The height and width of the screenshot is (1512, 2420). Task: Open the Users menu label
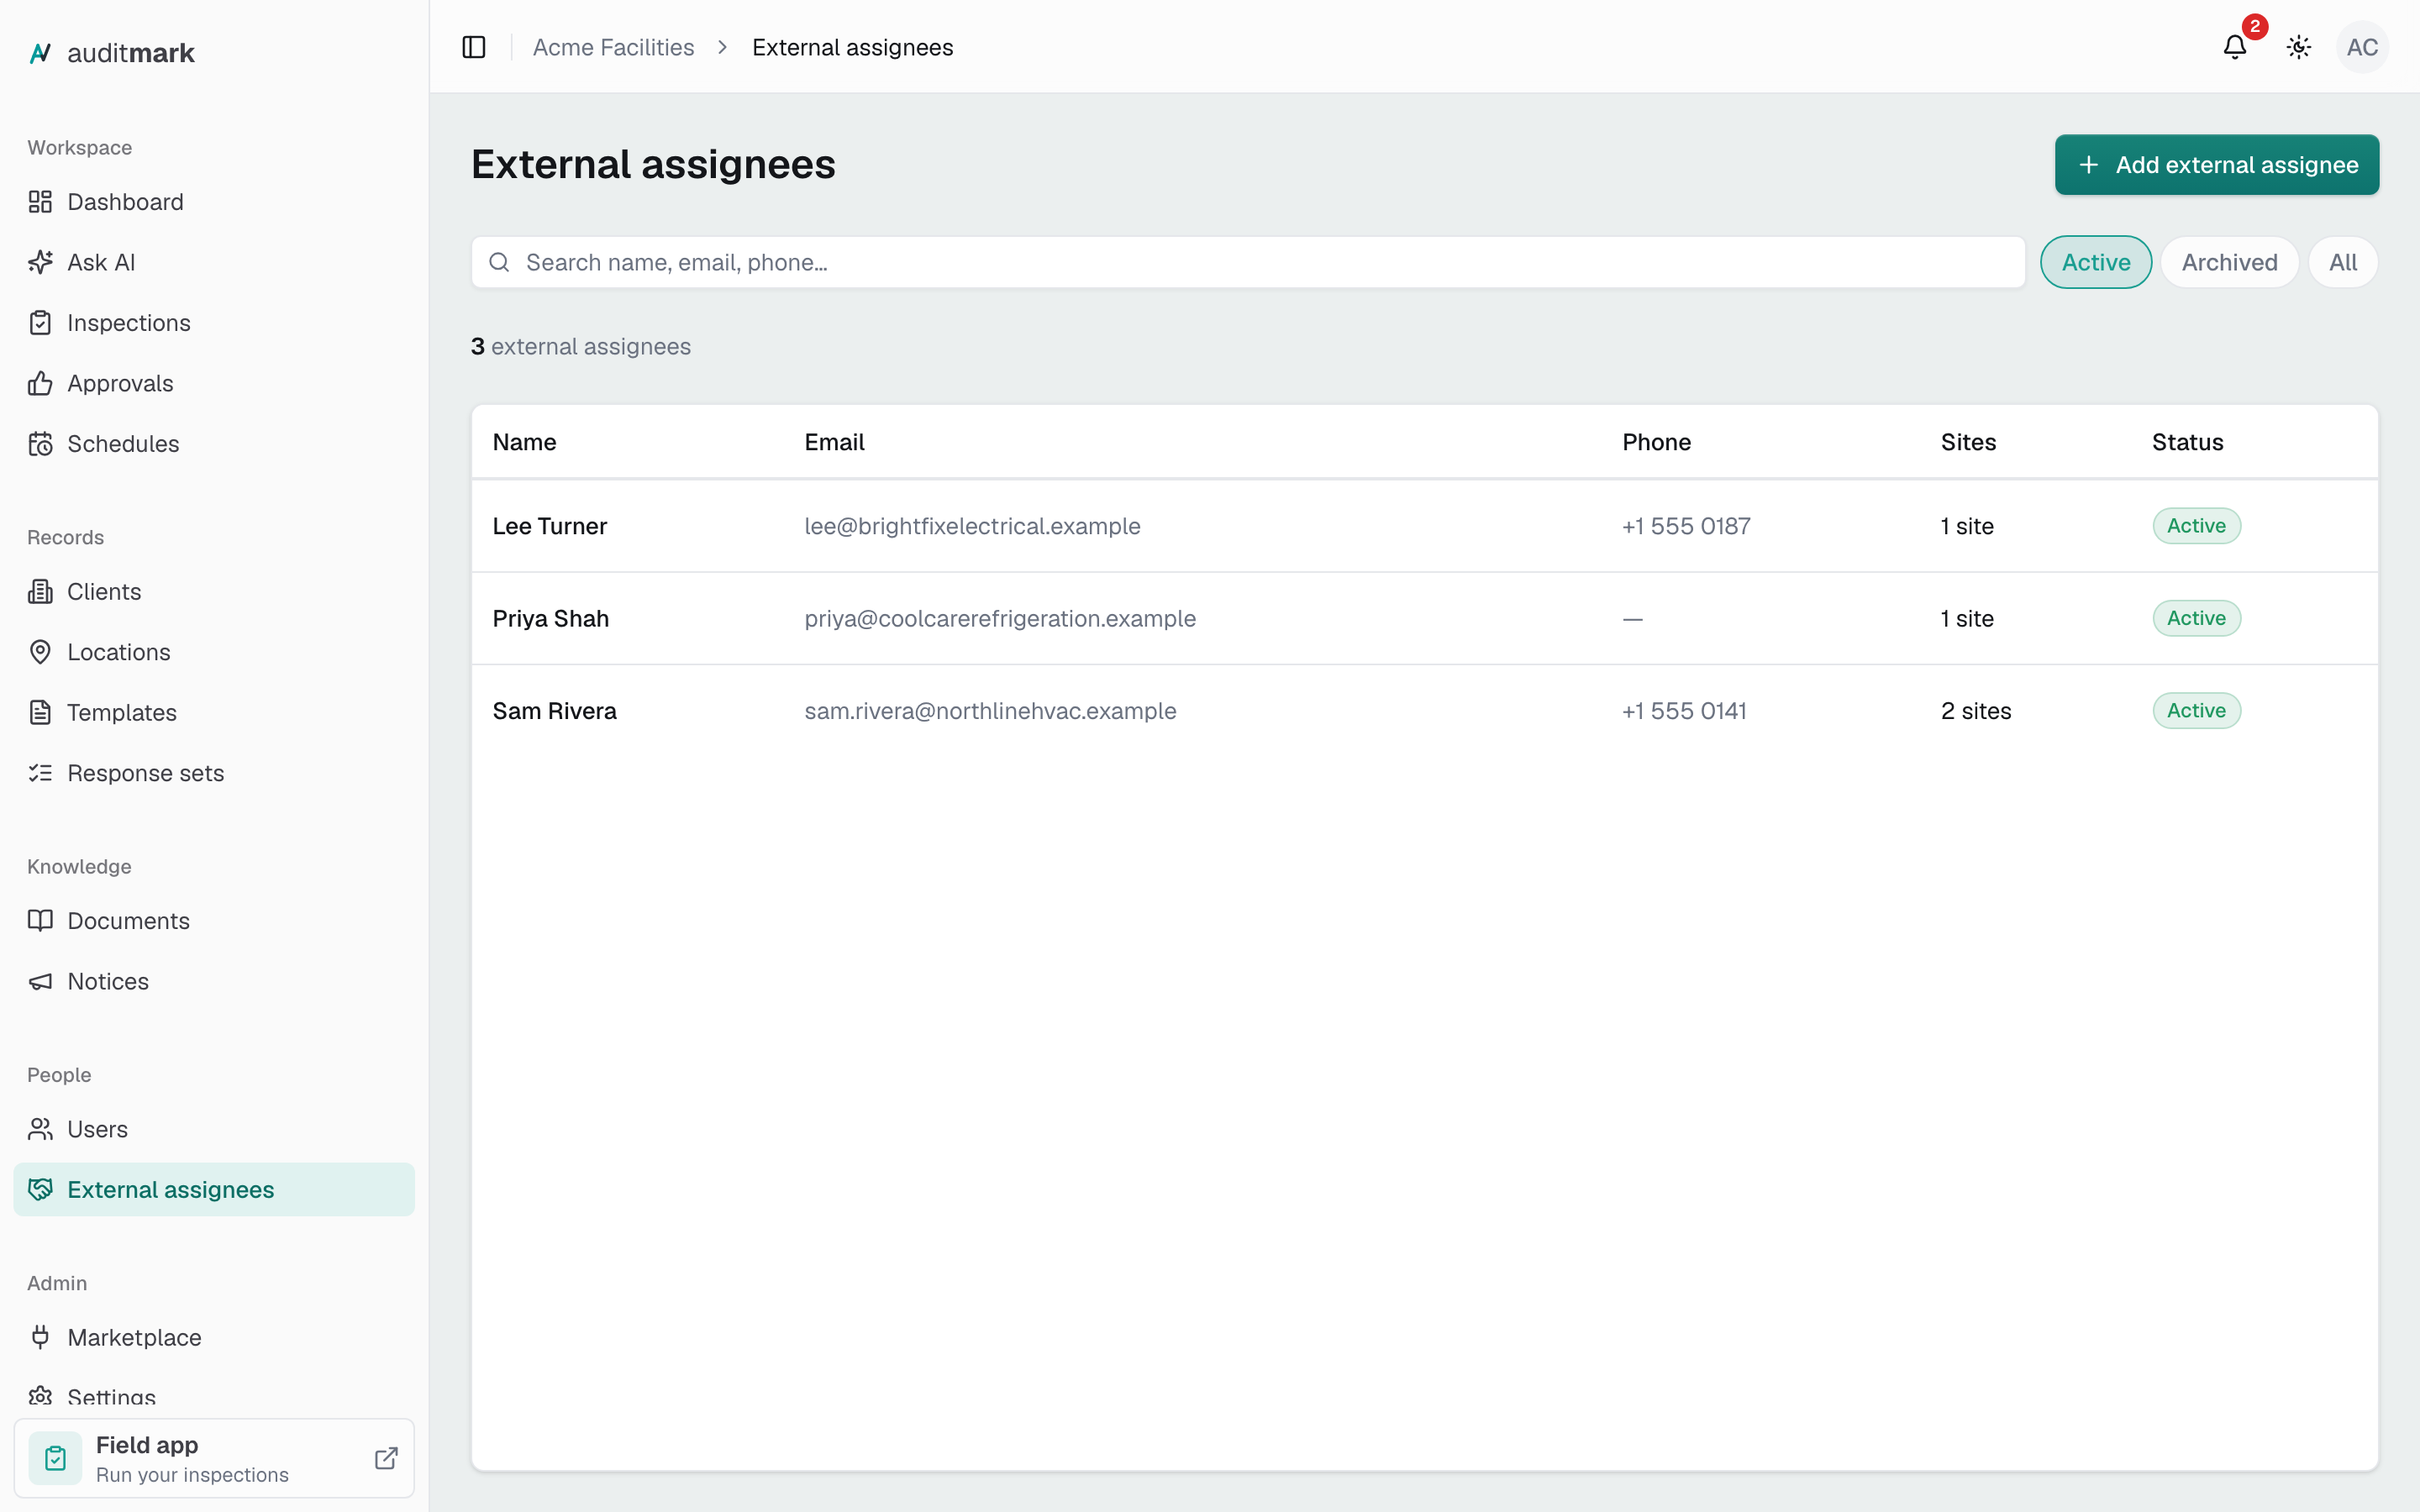[x=97, y=1130]
